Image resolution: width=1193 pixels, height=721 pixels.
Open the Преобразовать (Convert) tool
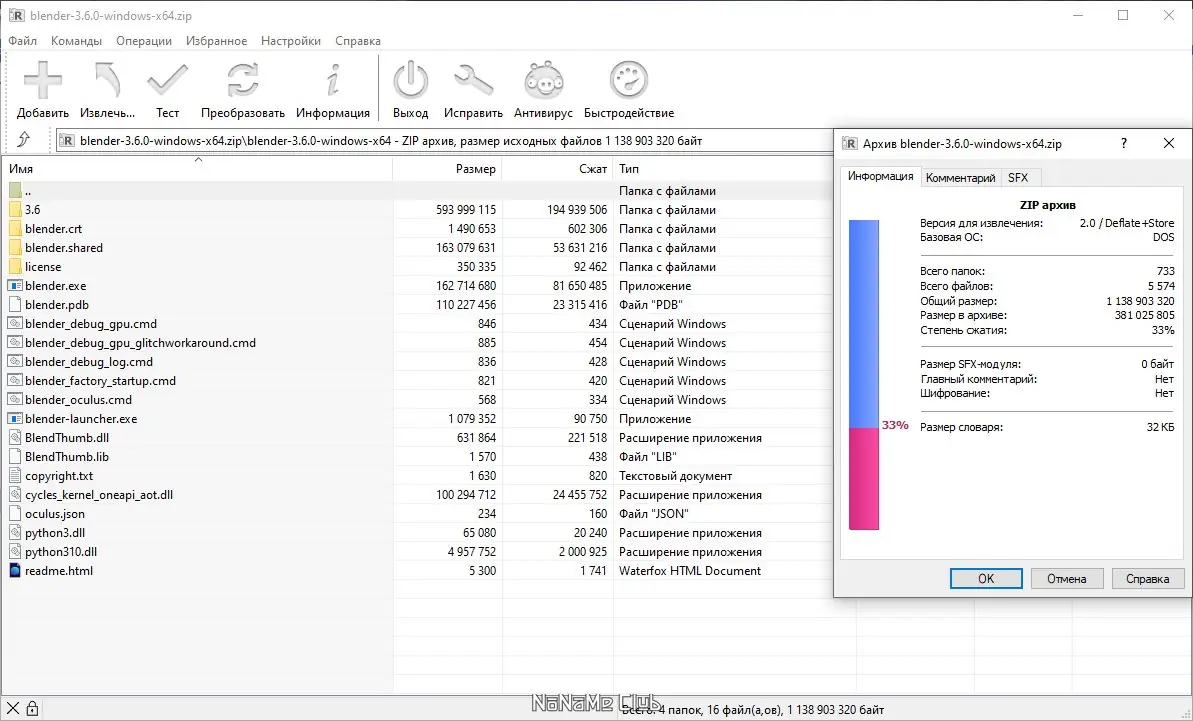[243, 80]
